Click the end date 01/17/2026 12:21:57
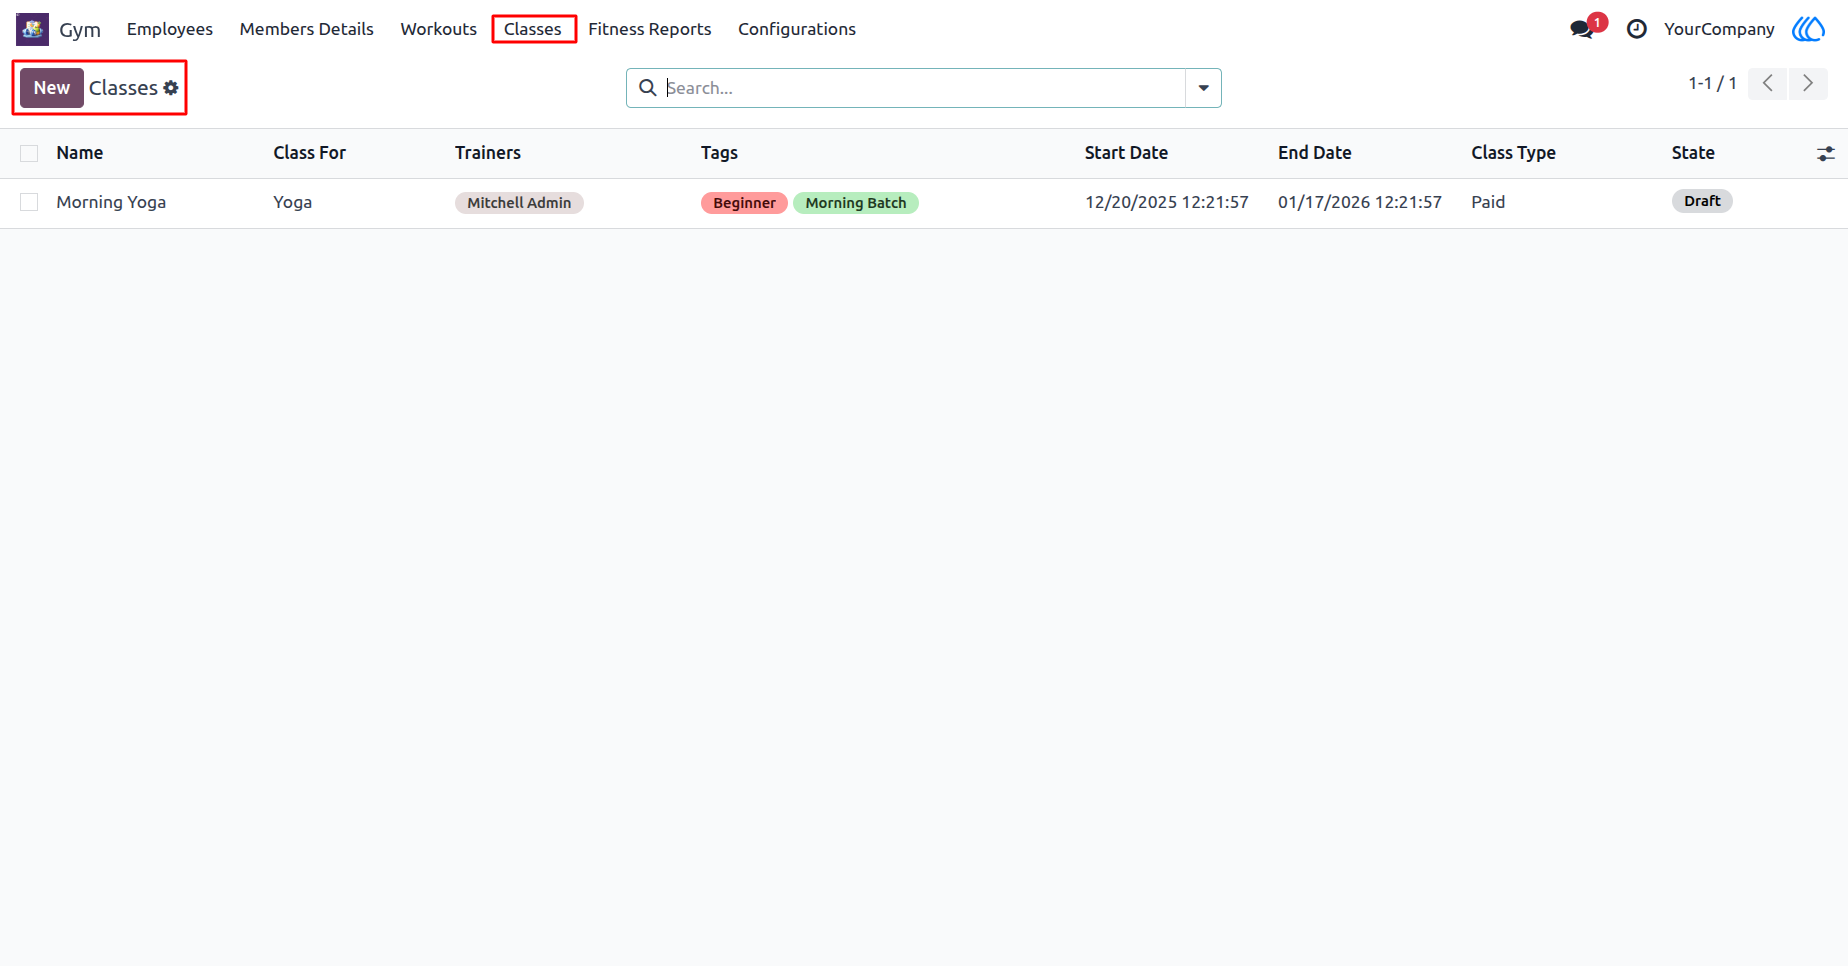This screenshot has width=1848, height=966. pyautogui.click(x=1360, y=202)
